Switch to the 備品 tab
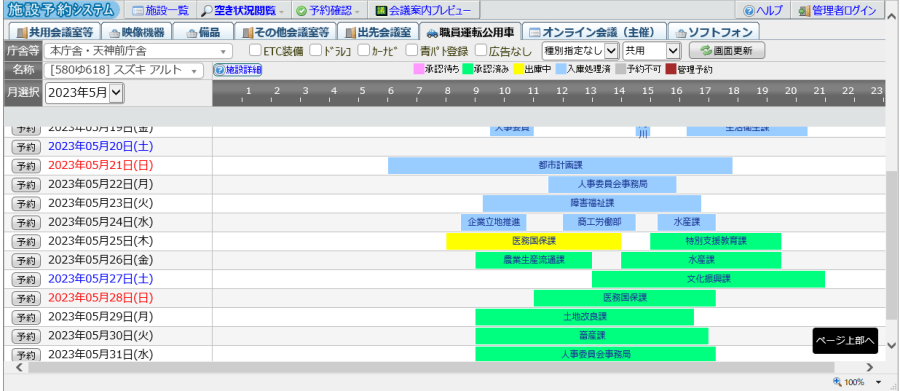Image resolution: width=900 pixels, height=391 pixels. click(203, 32)
